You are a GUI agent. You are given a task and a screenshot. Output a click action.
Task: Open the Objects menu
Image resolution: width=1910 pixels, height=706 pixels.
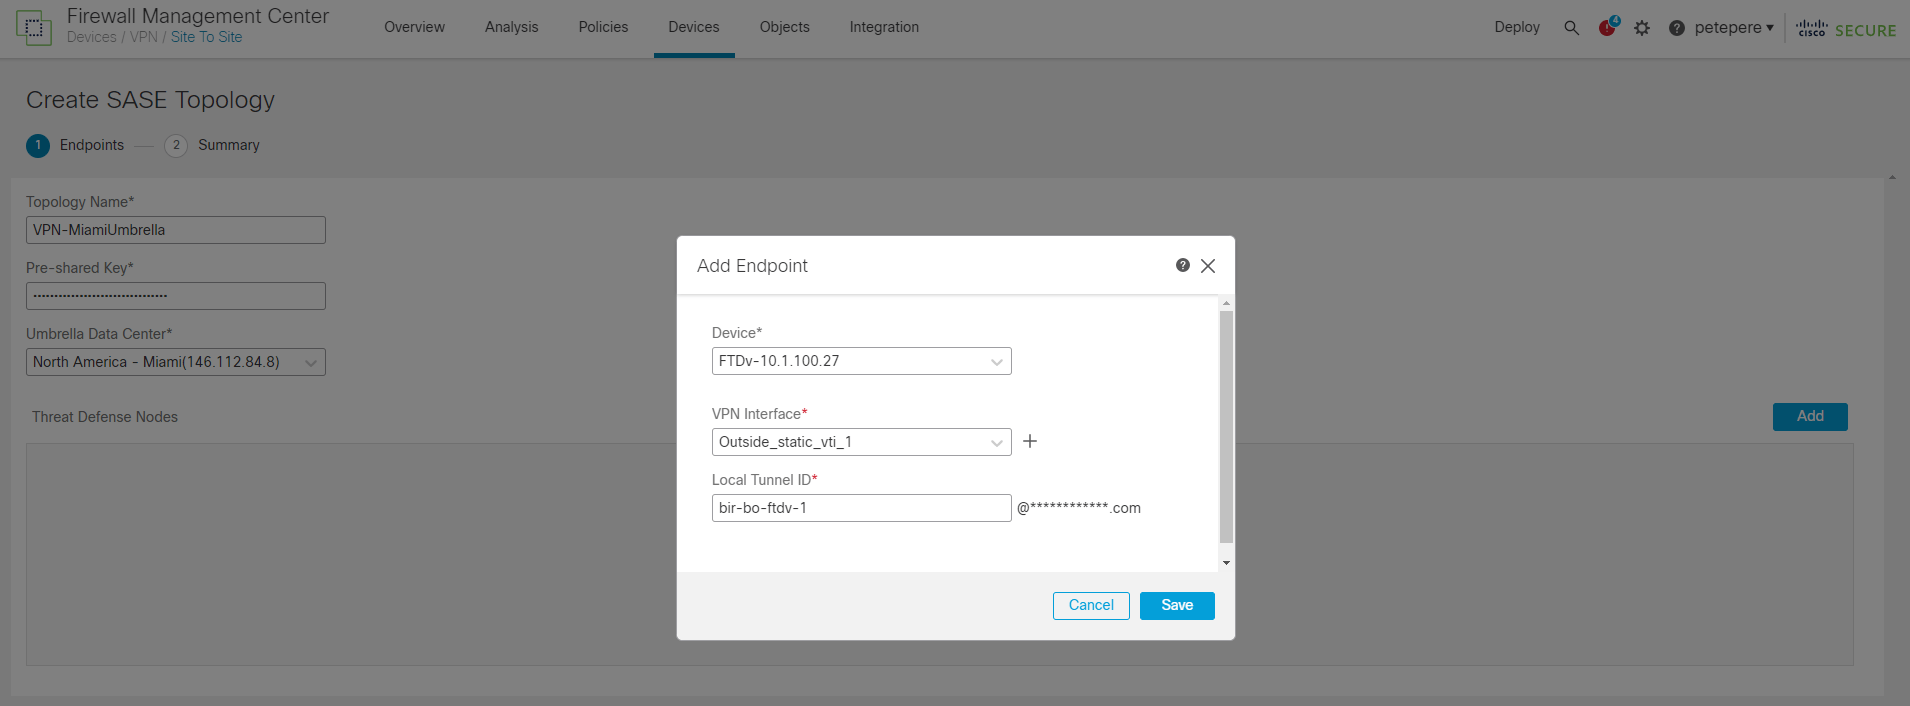pos(784,27)
